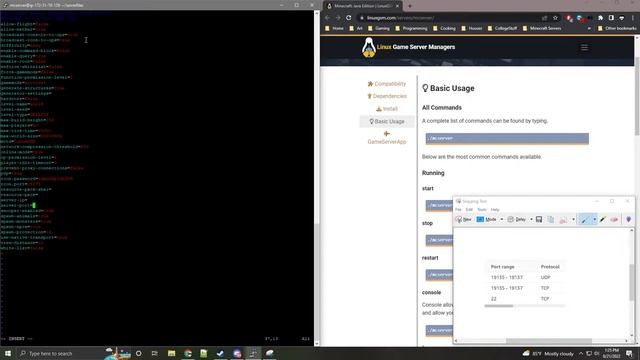Viewport: 640px width, 360px height.
Task: Open the Chrome Extensions puzzle icon
Action: (x=600, y=18)
